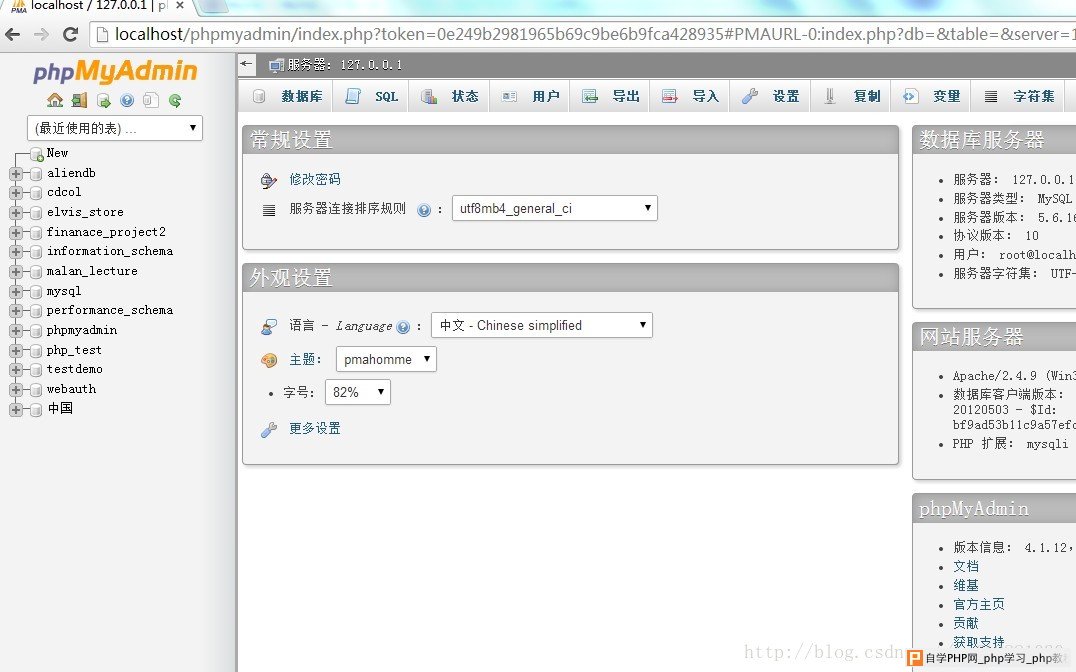Image resolution: width=1076 pixels, height=672 pixels.
Task: Switch to the 用户 tab
Action: click(x=531, y=96)
